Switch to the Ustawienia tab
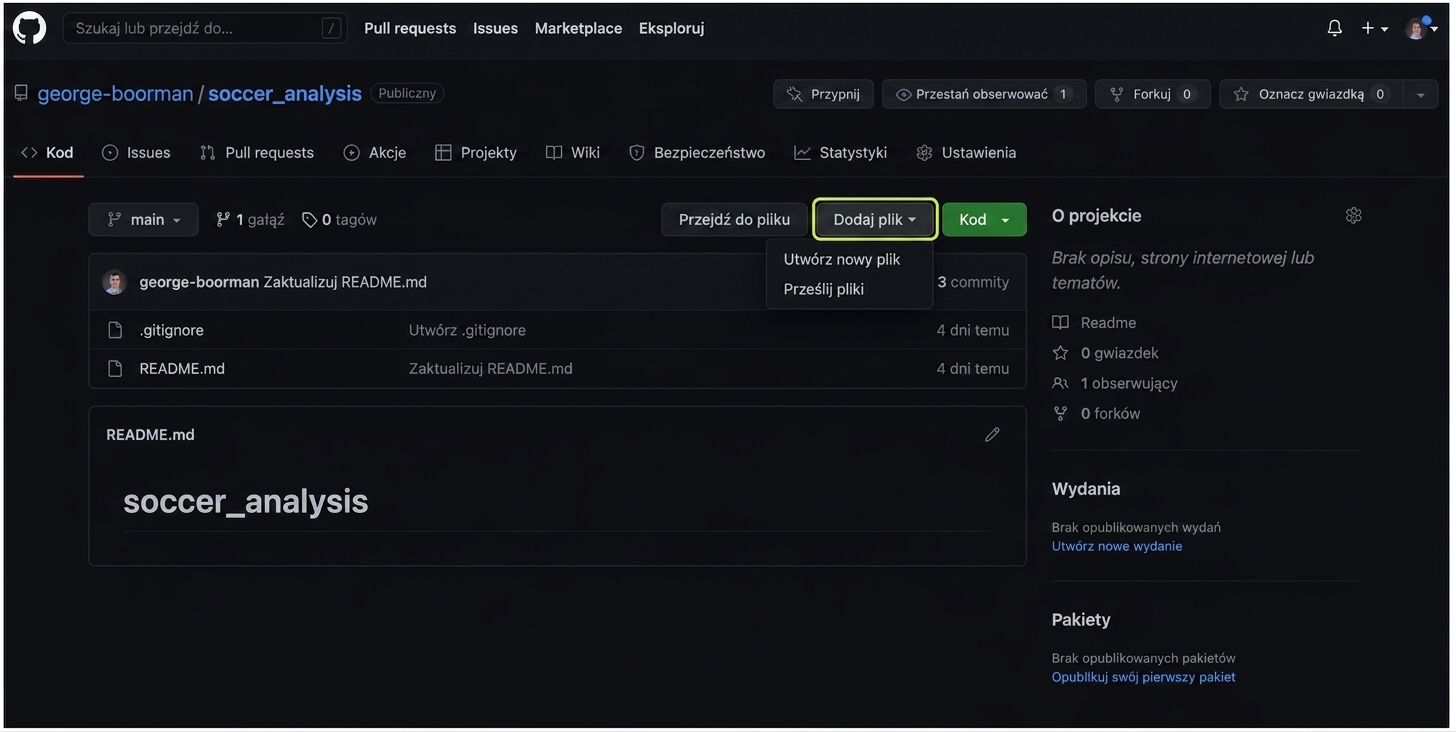 tap(966, 152)
